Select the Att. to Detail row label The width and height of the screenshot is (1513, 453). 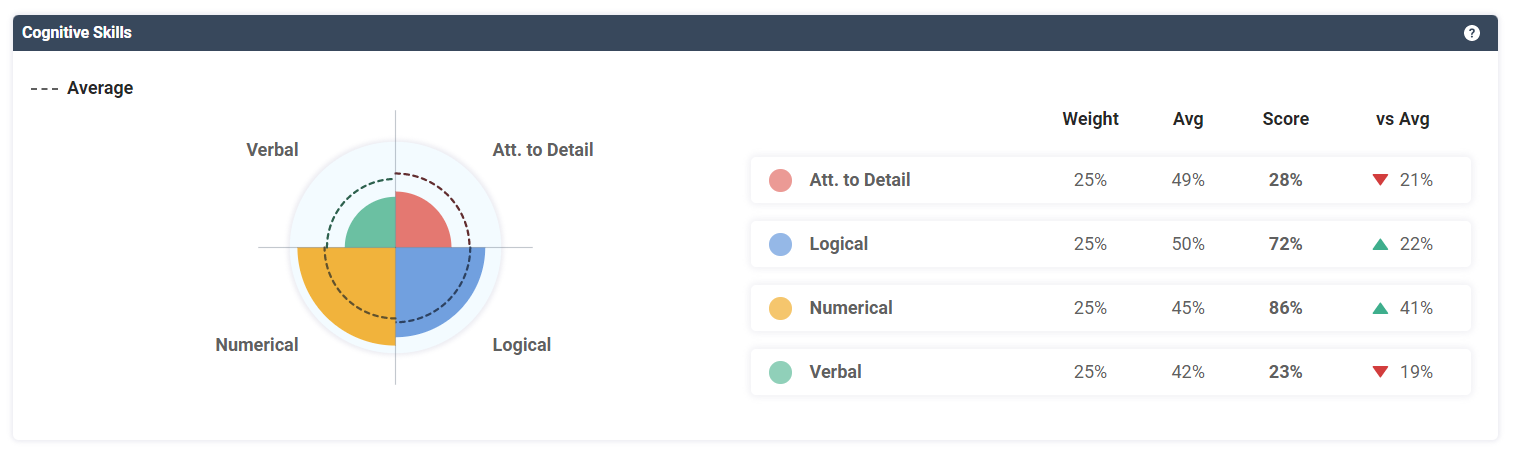click(x=859, y=180)
